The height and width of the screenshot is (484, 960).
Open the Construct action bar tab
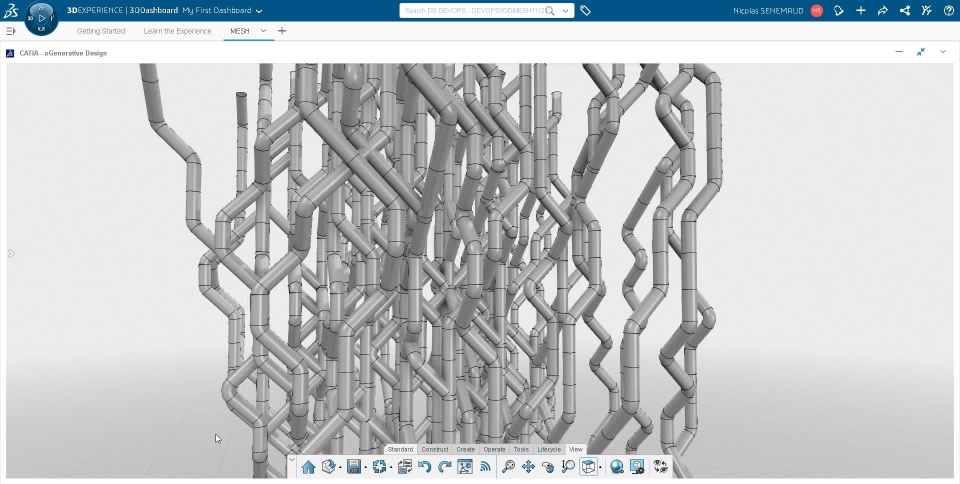[435, 449]
